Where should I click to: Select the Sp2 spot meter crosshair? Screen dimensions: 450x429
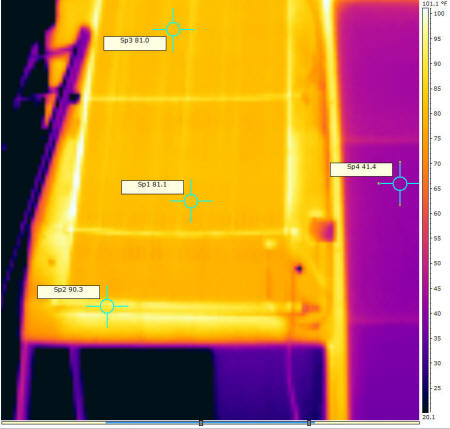pos(107,306)
